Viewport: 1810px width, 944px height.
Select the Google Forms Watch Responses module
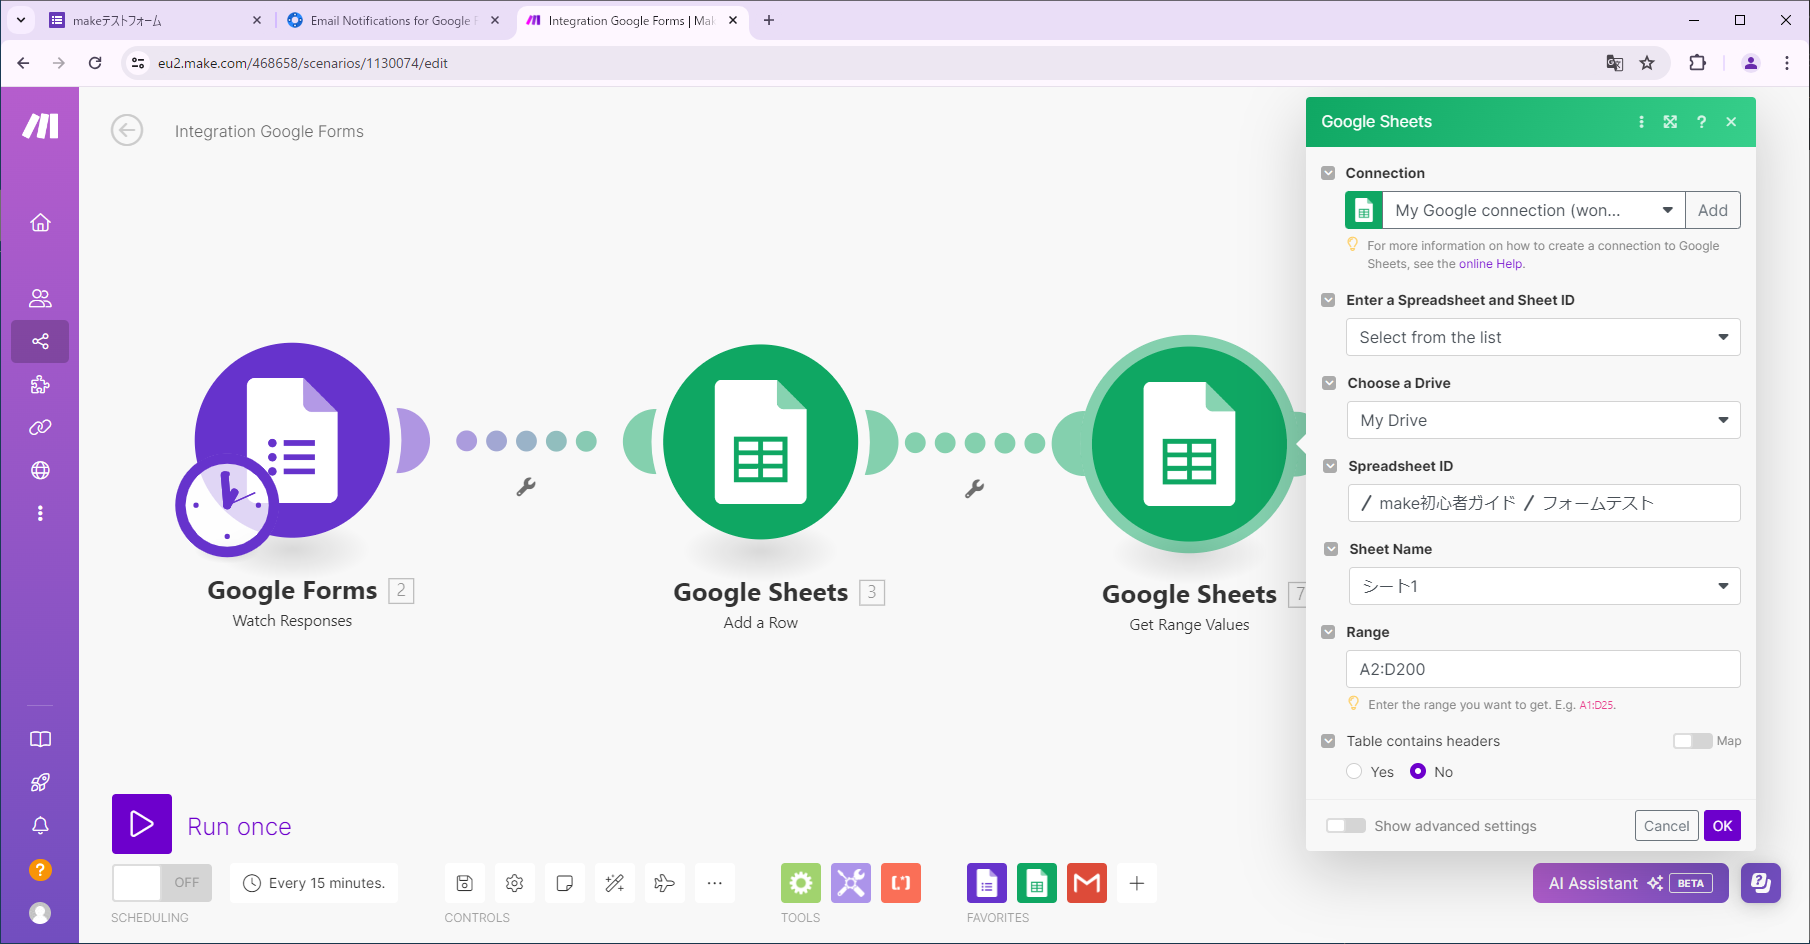click(x=292, y=440)
